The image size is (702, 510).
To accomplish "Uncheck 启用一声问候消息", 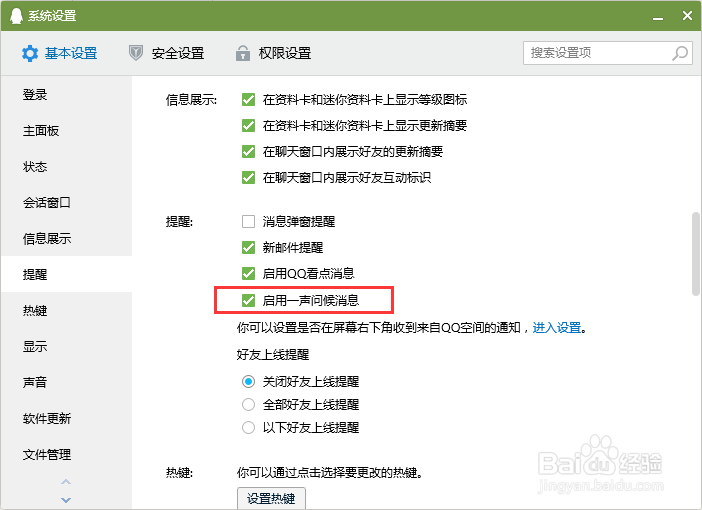I will [248, 300].
